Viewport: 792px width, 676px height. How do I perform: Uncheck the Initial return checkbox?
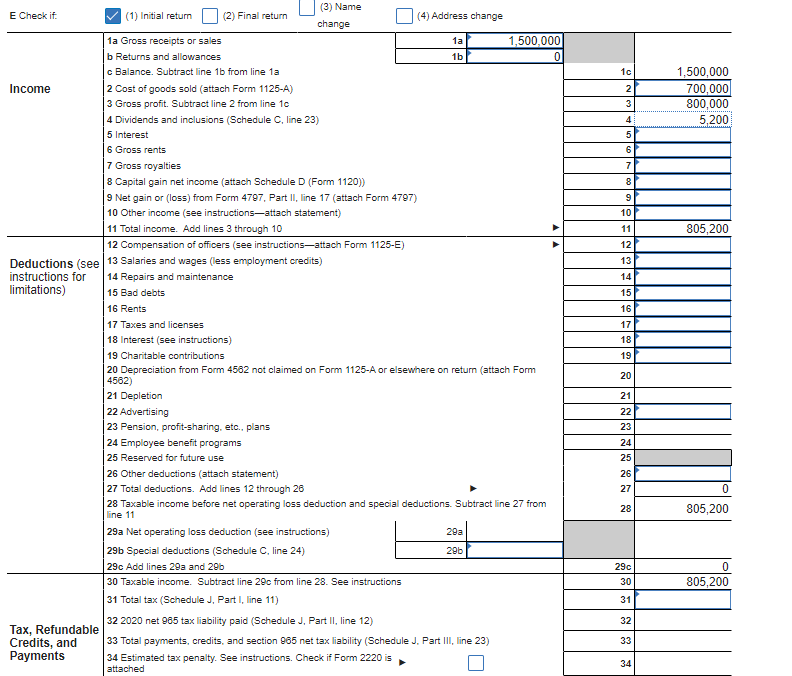113,16
